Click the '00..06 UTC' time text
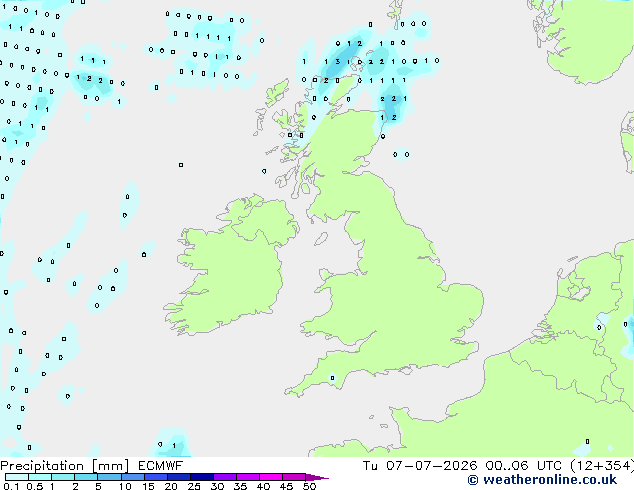634x490 pixels. click(523, 466)
